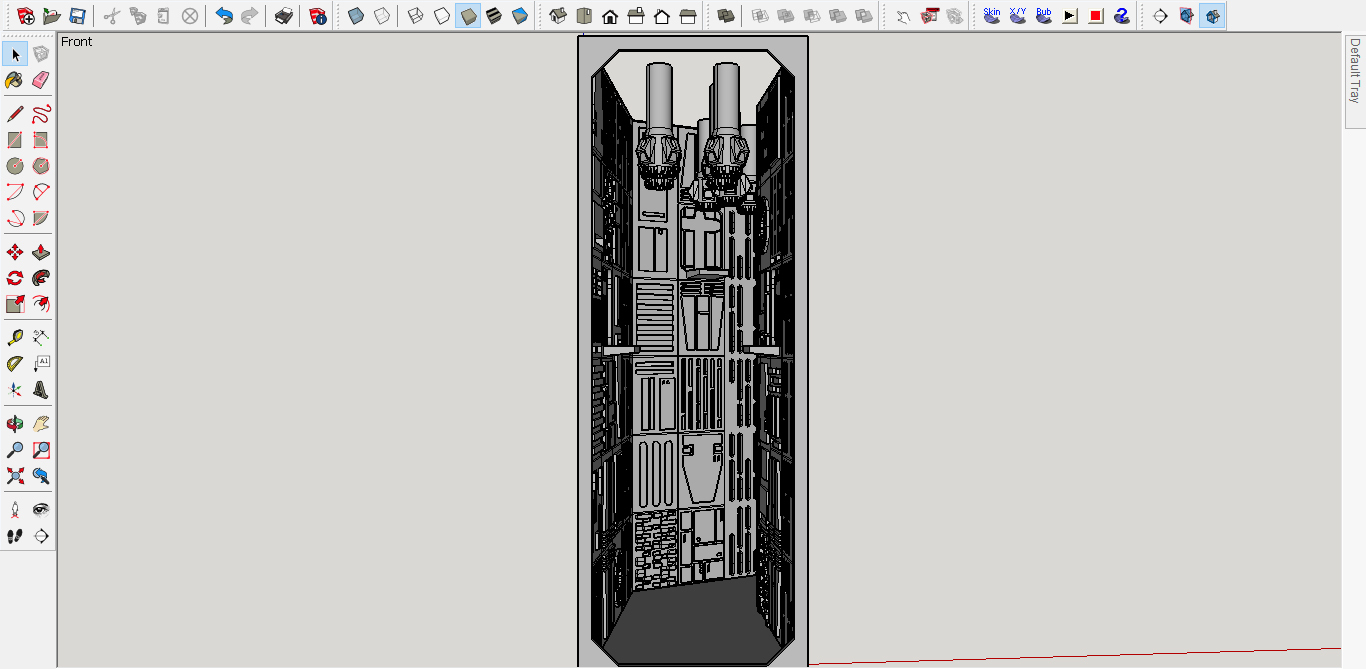
Task: Pick the Protractor tool
Action: (x=15, y=364)
